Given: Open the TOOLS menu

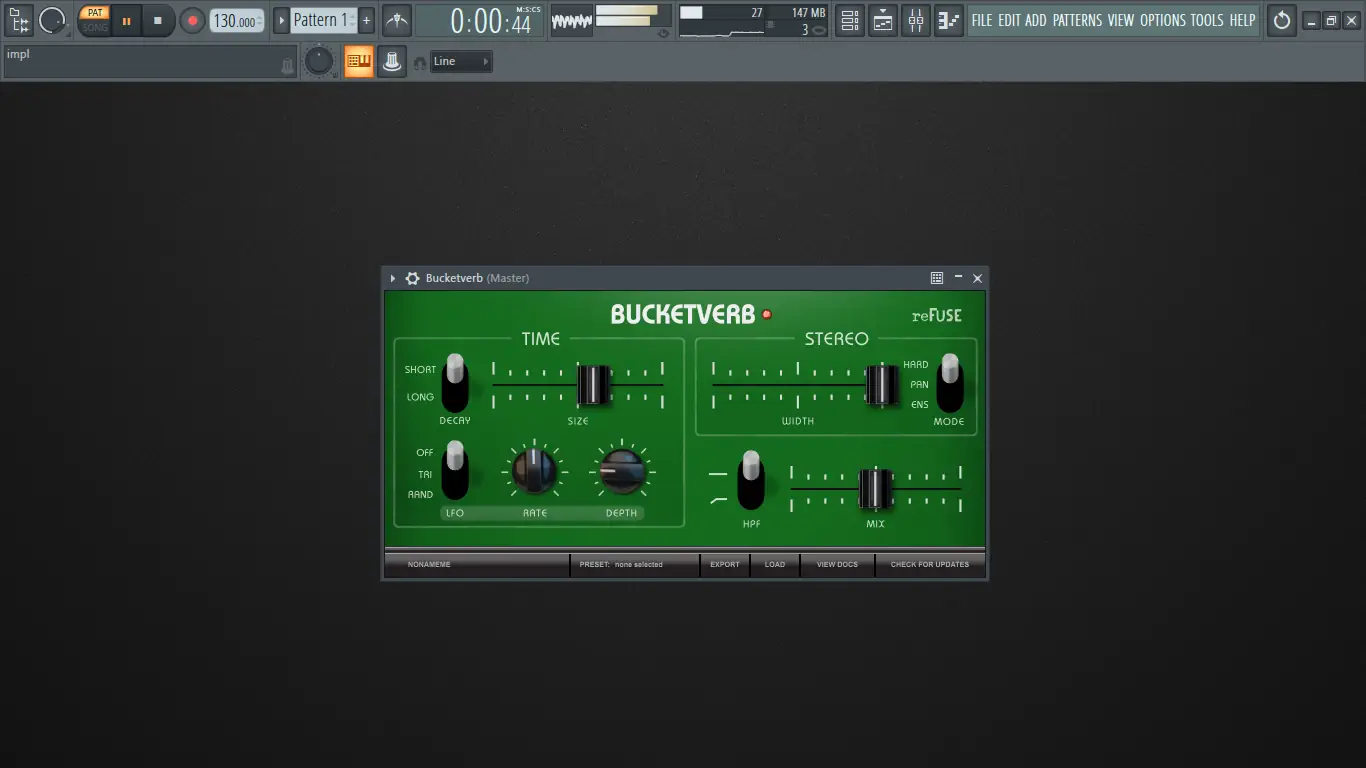Looking at the screenshot, I should [1207, 20].
